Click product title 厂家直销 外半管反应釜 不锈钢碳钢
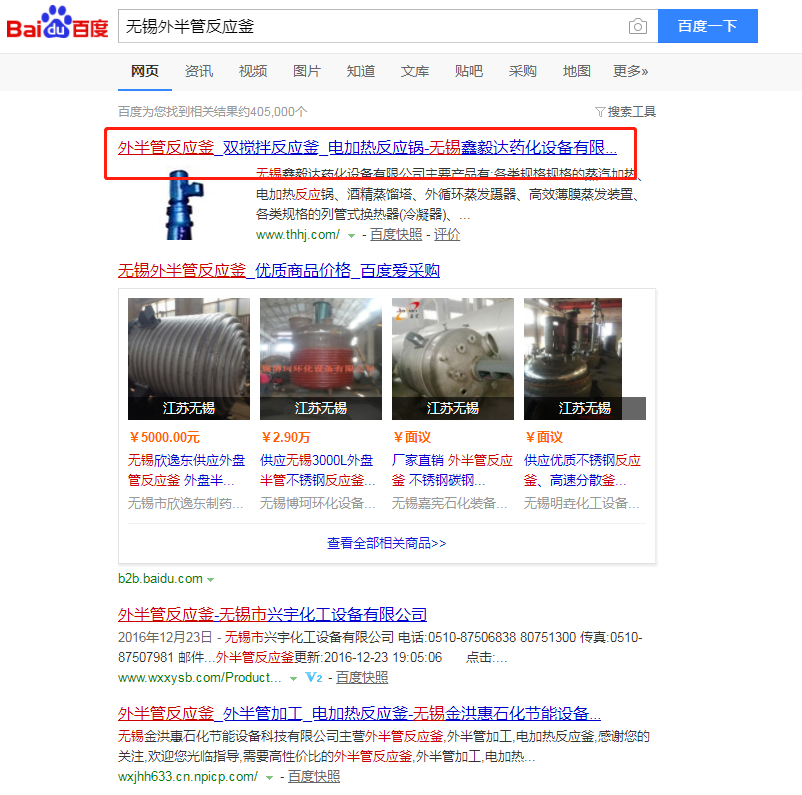This screenshot has height=795, width=802. 452,470
